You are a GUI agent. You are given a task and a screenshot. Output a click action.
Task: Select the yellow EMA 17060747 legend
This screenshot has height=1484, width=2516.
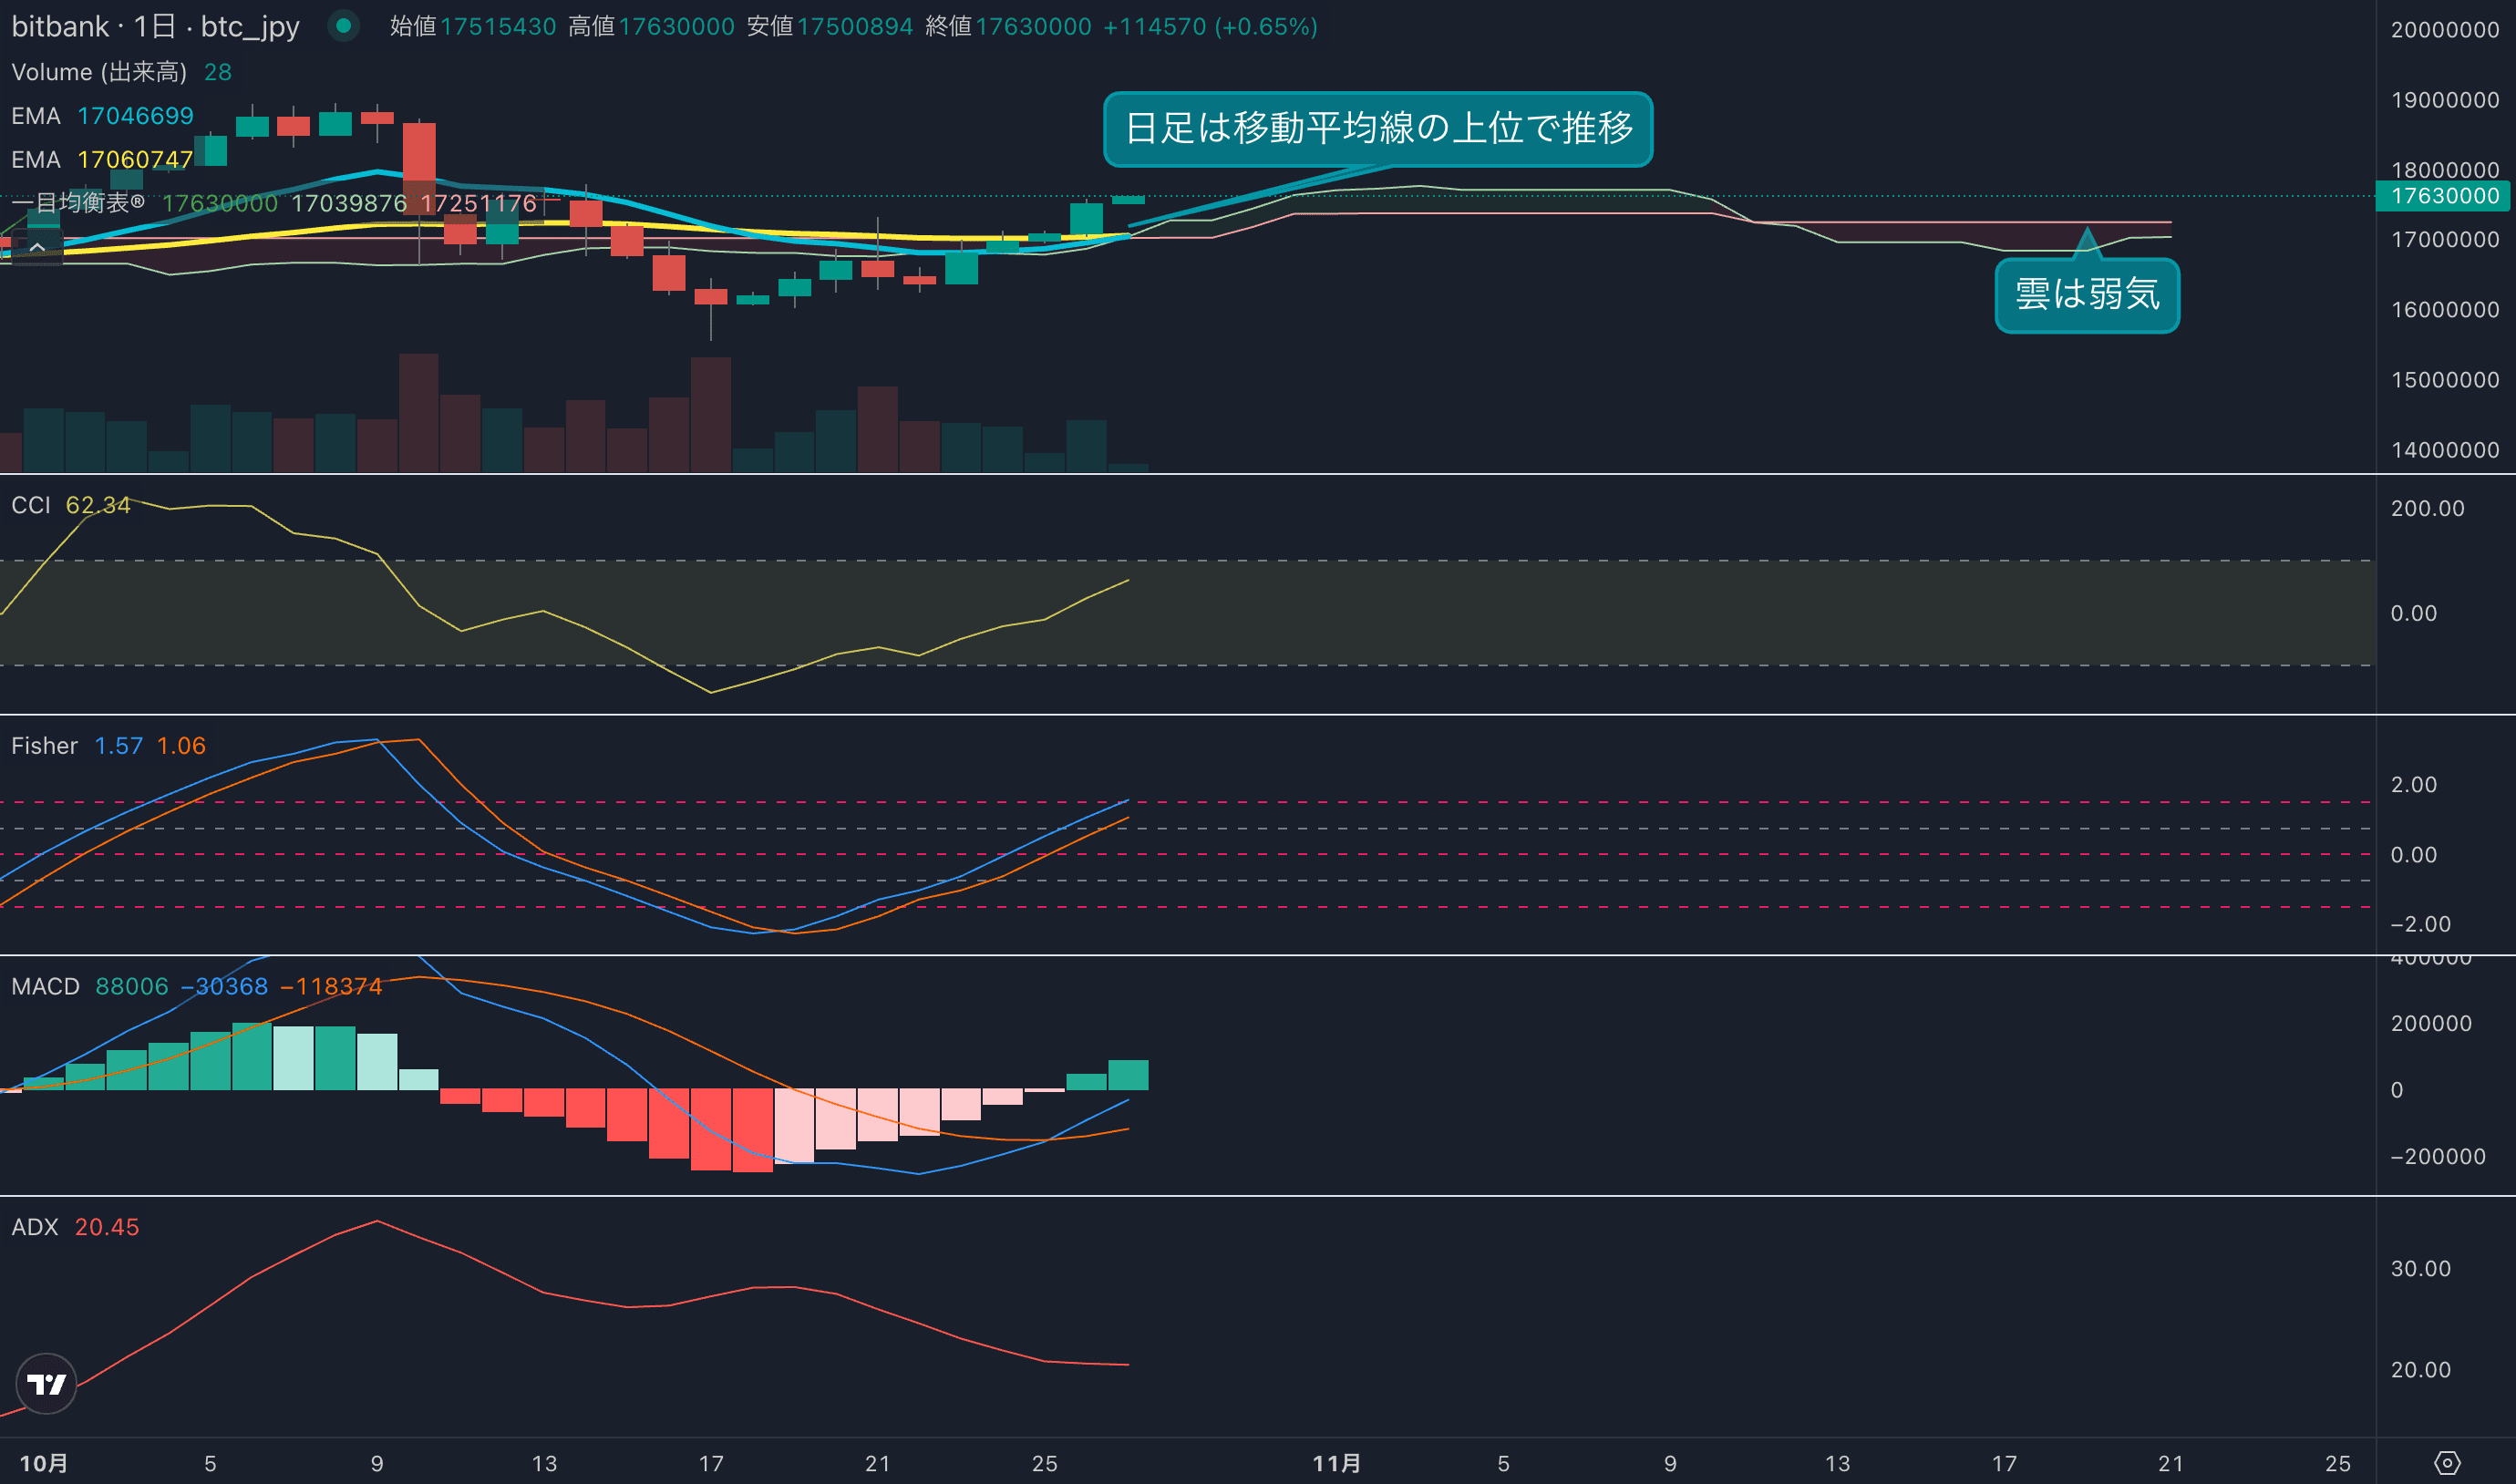click(102, 159)
